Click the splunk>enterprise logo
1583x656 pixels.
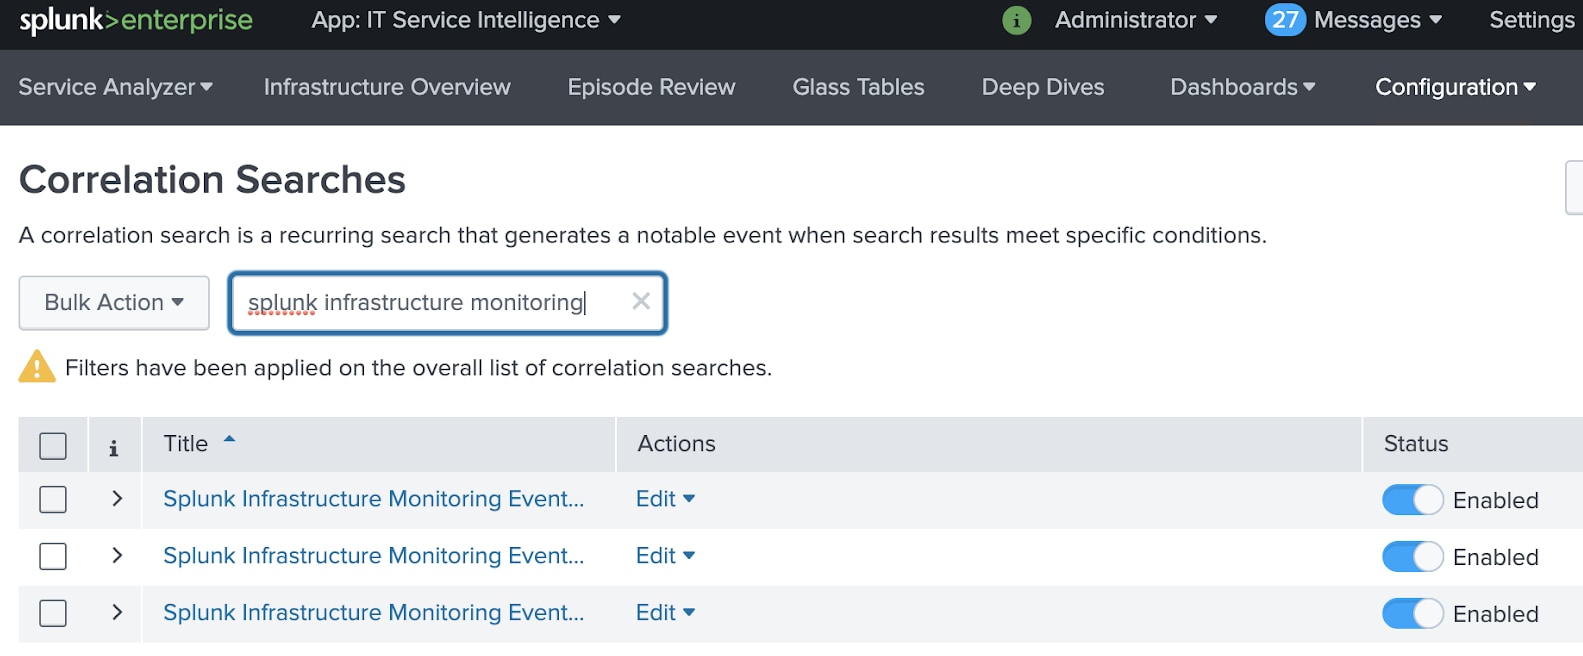coord(136,20)
